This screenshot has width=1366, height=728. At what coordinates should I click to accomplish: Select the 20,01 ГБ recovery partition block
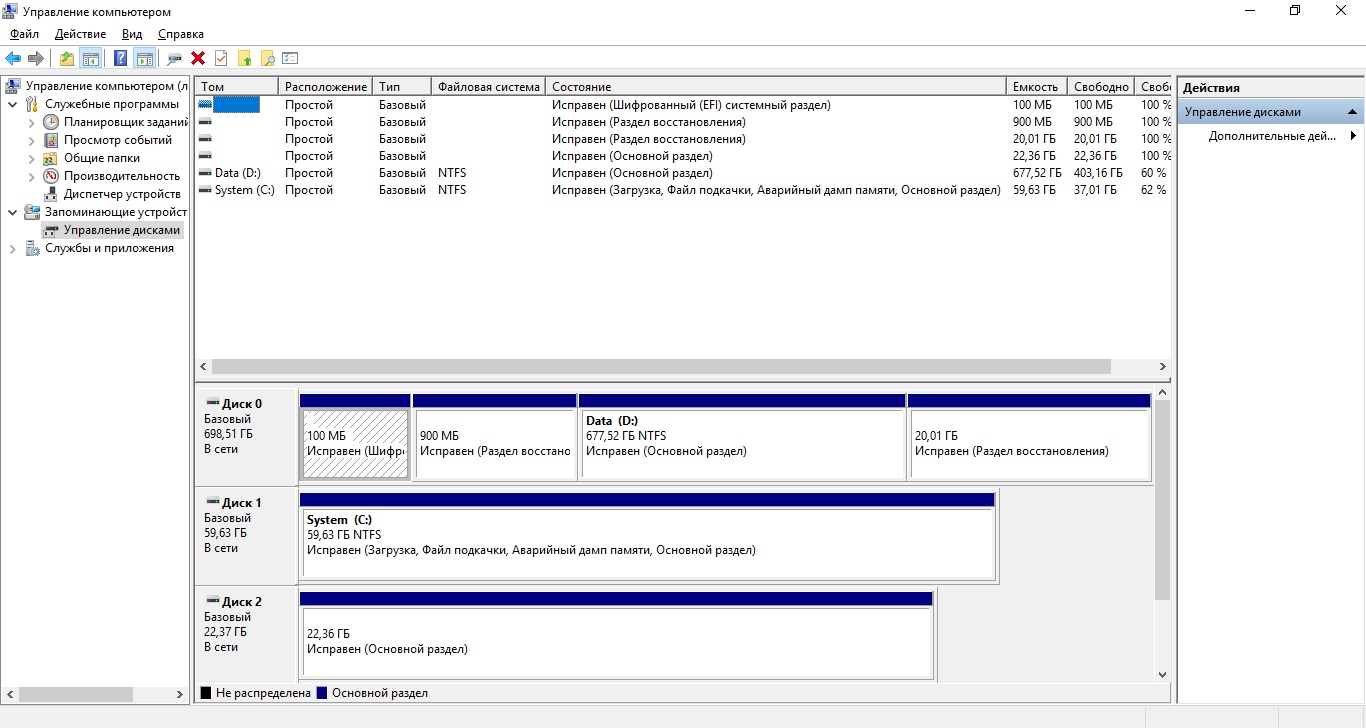tap(1029, 437)
